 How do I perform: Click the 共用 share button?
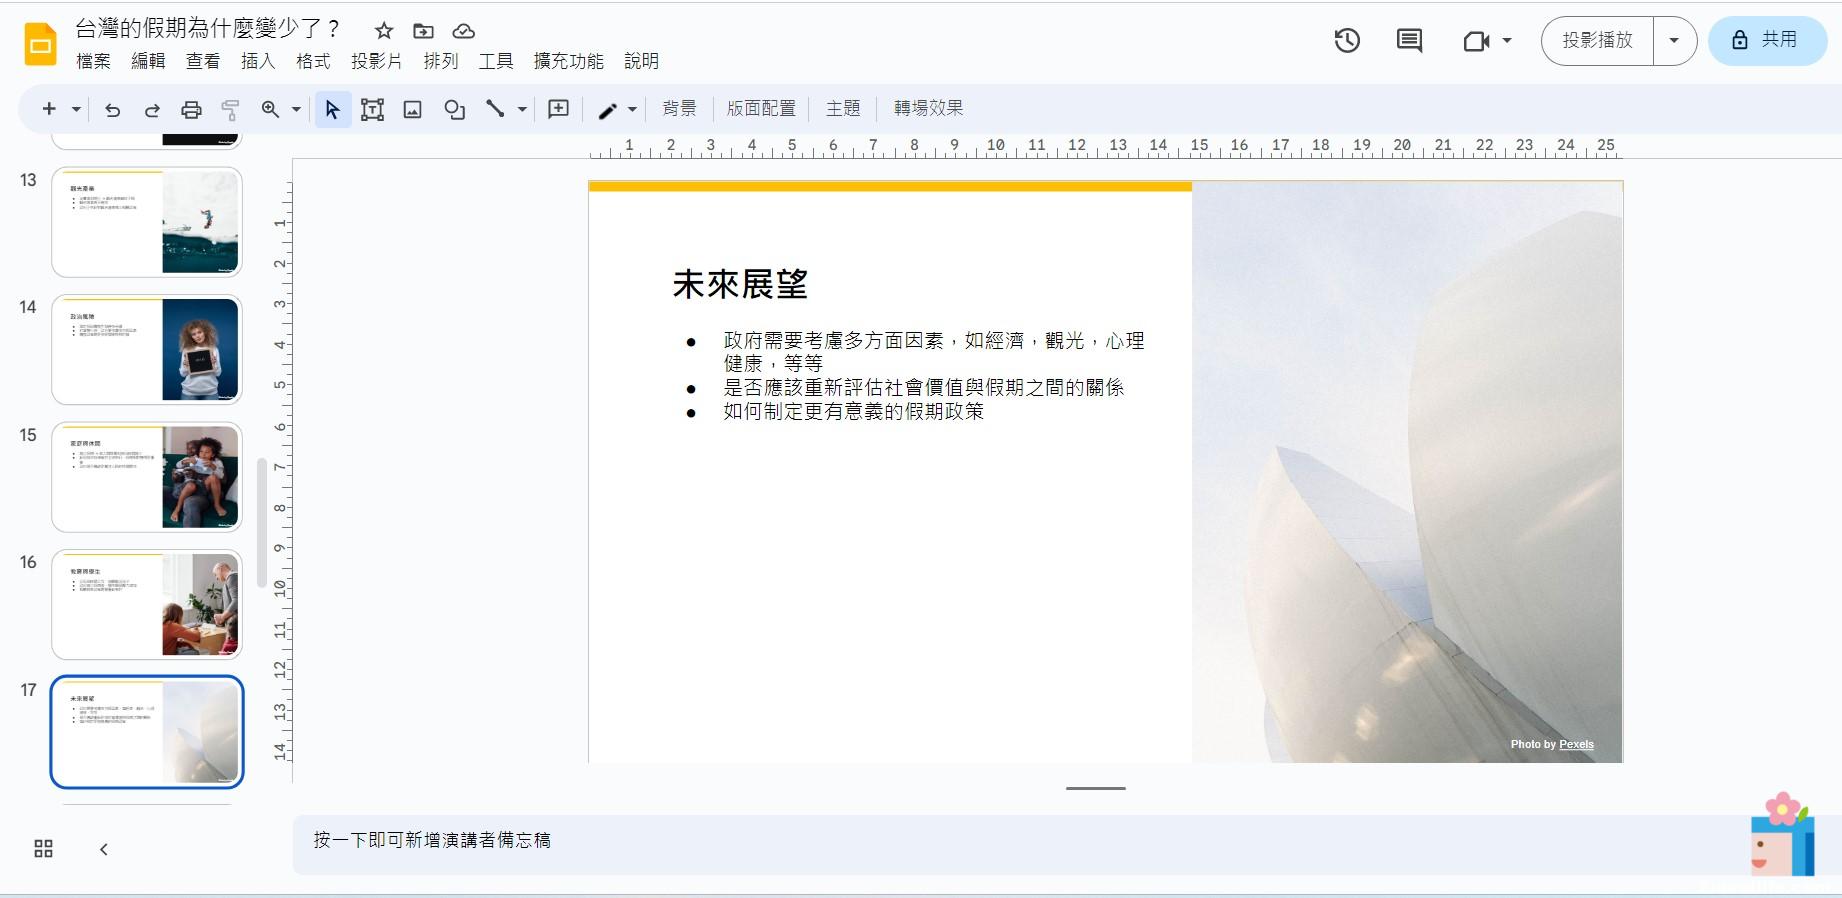(x=1767, y=41)
